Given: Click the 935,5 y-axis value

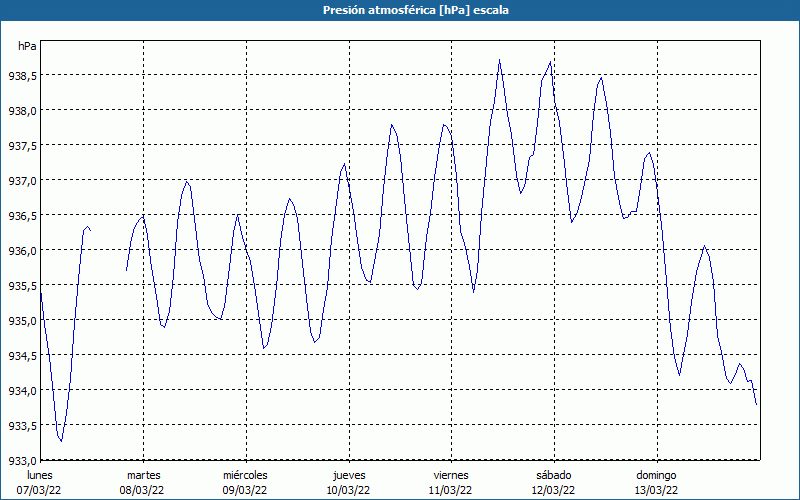Looking at the screenshot, I should (22, 285).
